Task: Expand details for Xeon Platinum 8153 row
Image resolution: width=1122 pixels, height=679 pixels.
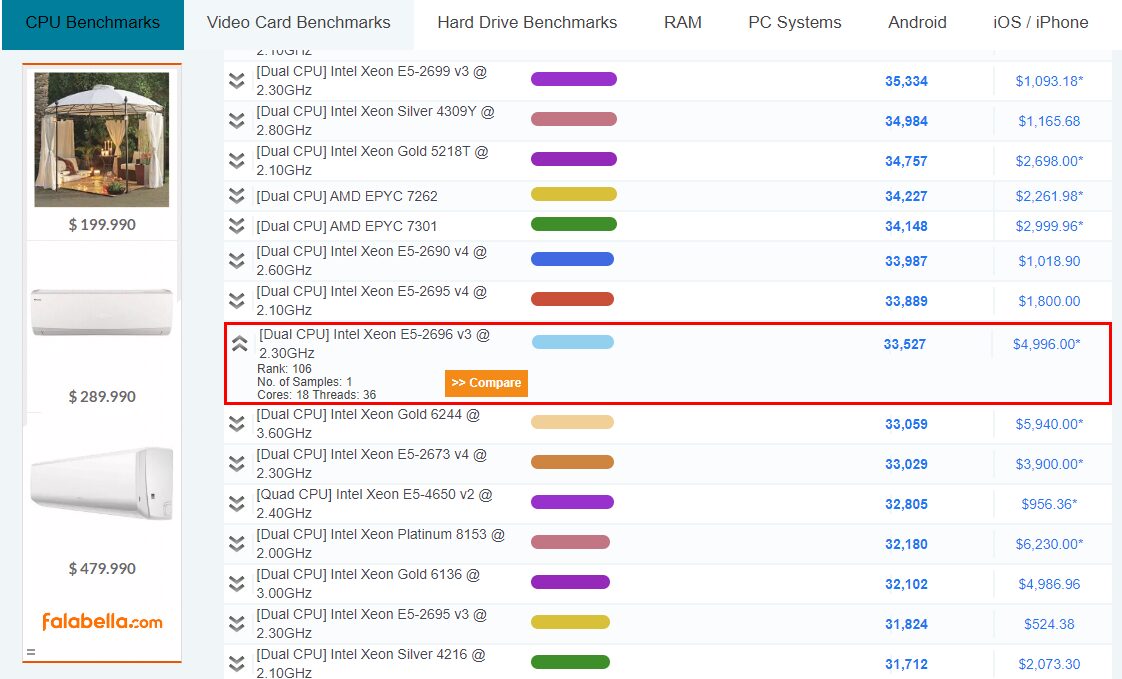Action: pyautogui.click(x=237, y=544)
